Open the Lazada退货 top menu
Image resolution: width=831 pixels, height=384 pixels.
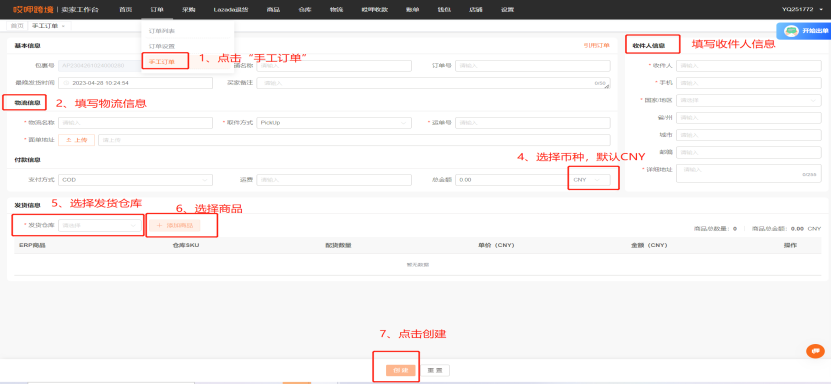229,10
